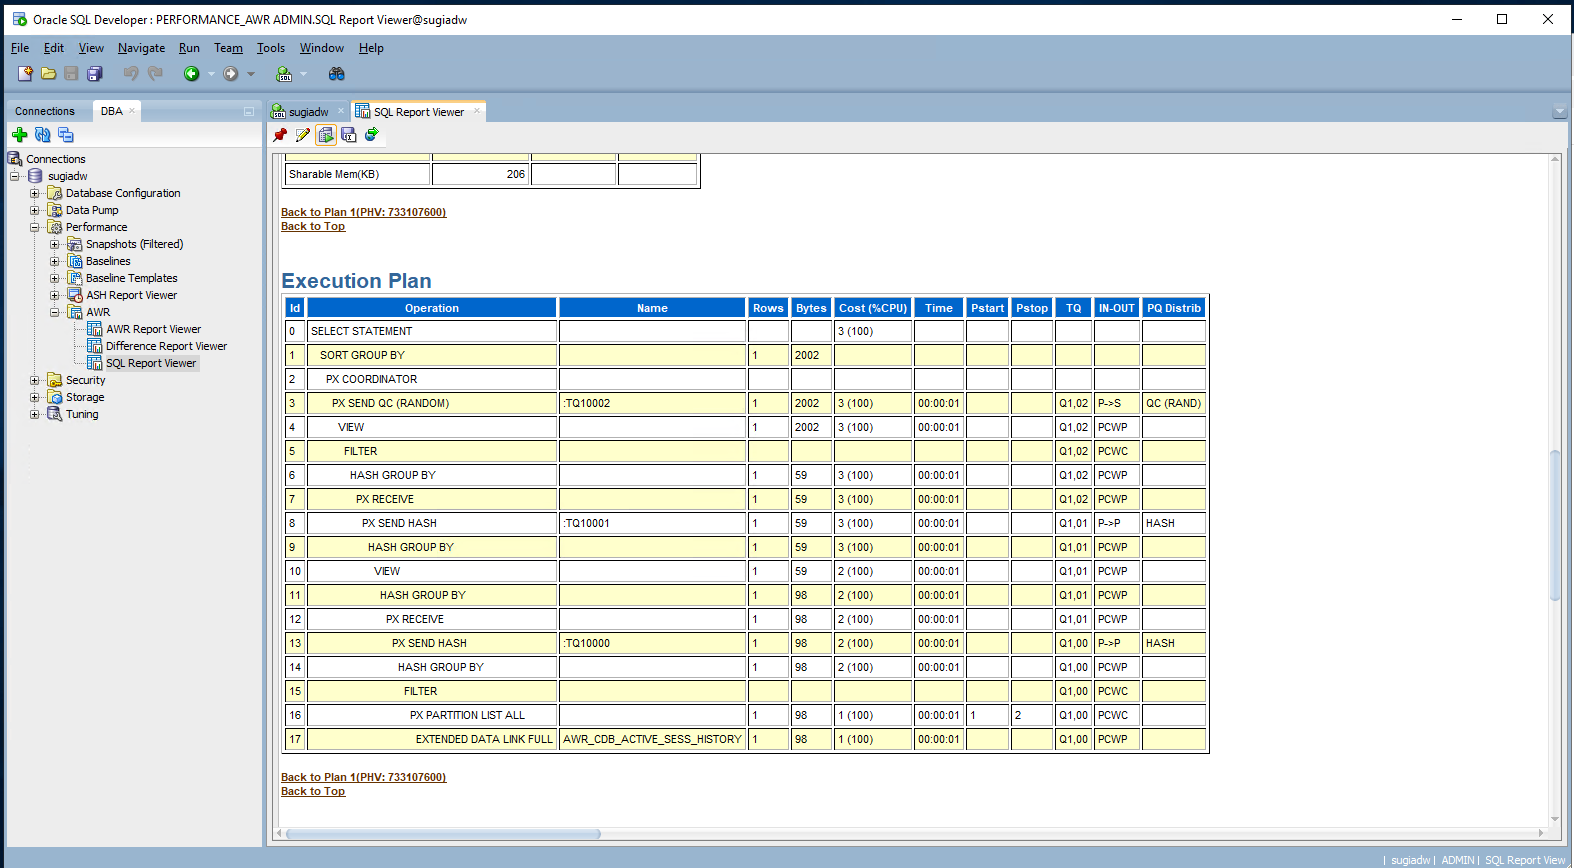Click the Data Pump folder icon
This screenshot has width=1574, height=868.
click(55, 210)
